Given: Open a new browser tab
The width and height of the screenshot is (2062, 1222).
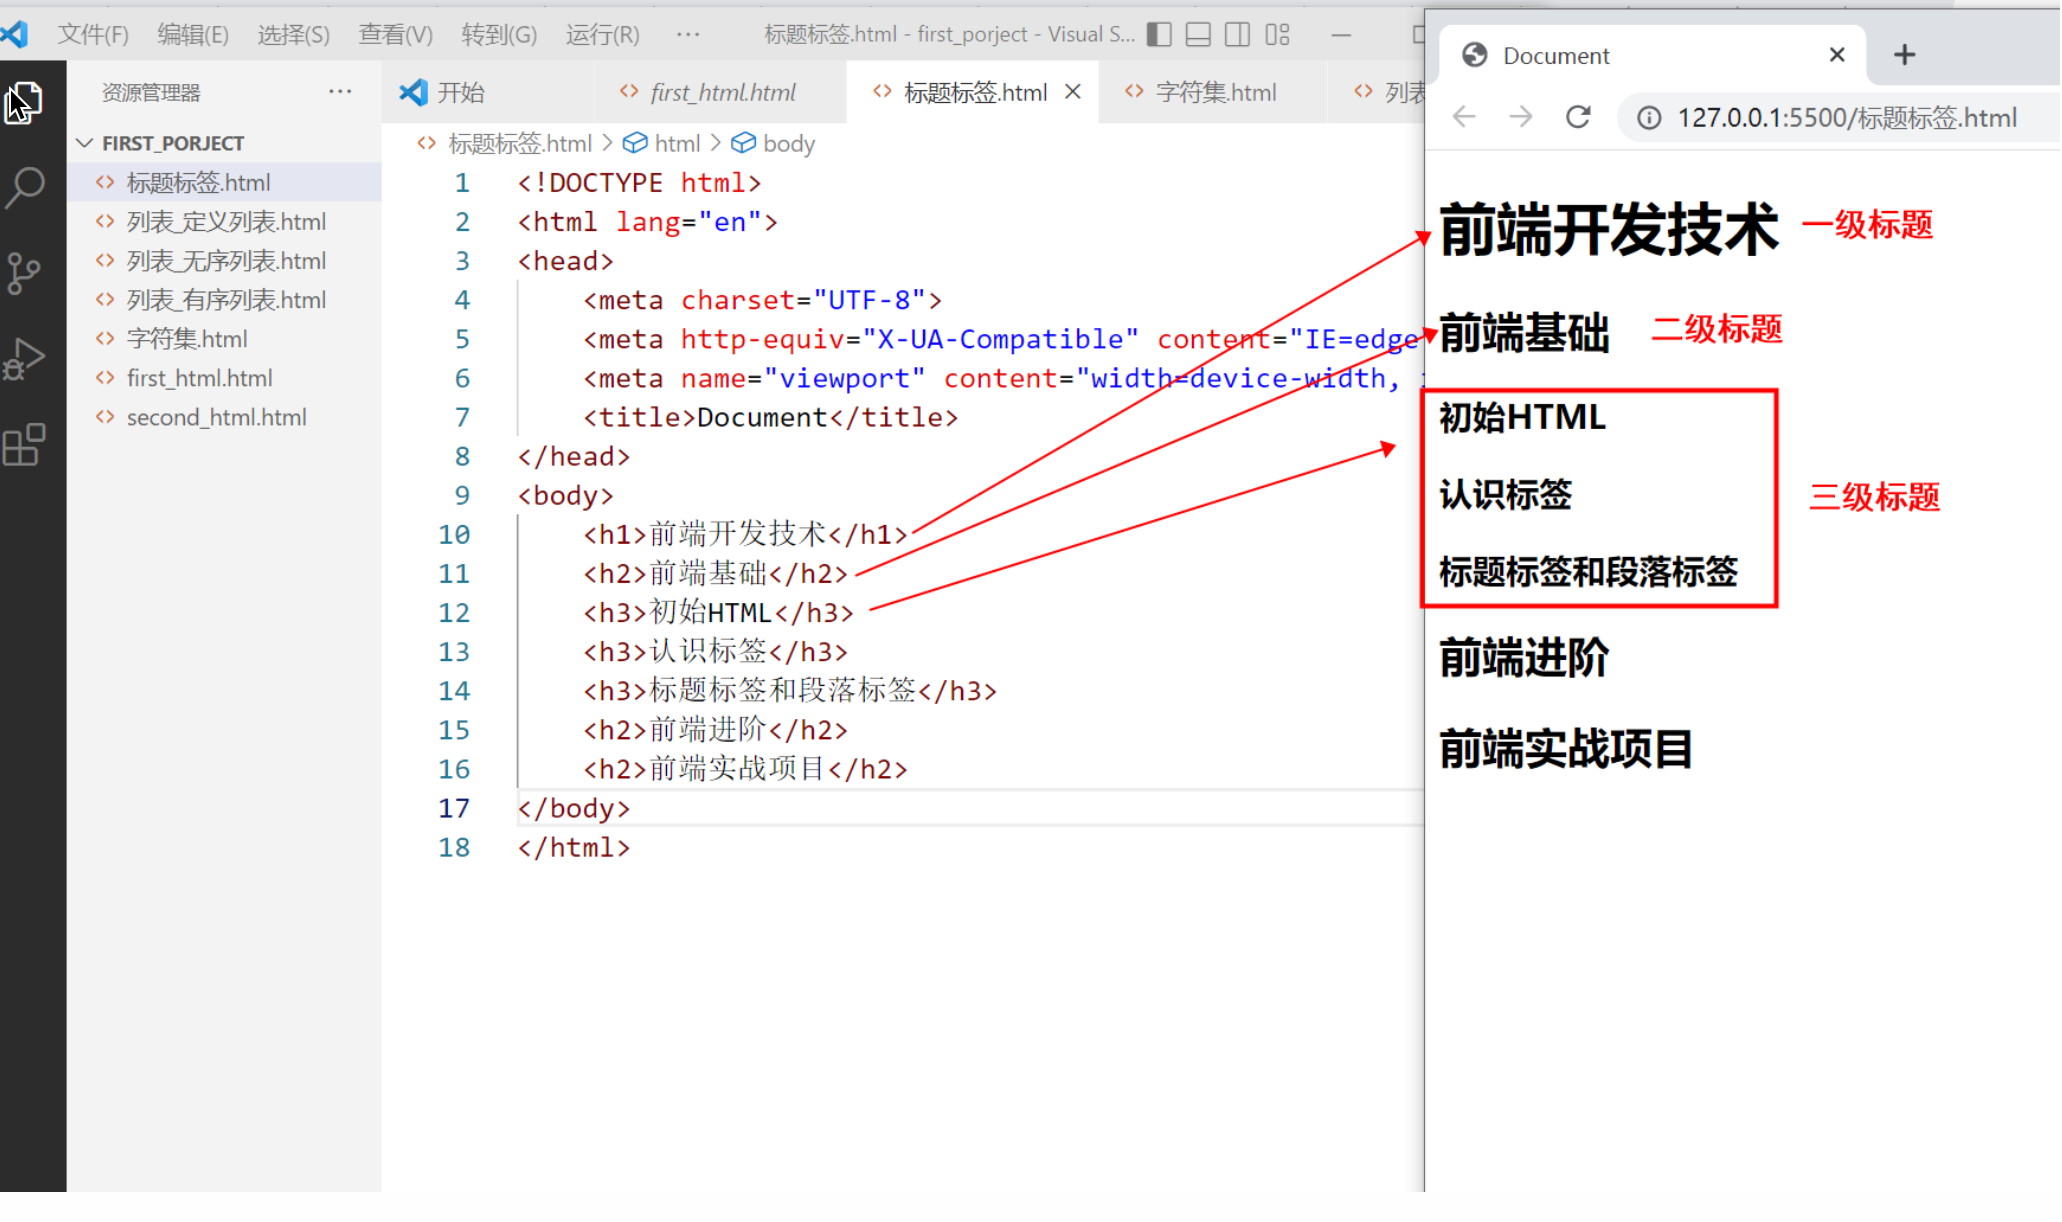Looking at the screenshot, I should click(x=1905, y=55).
